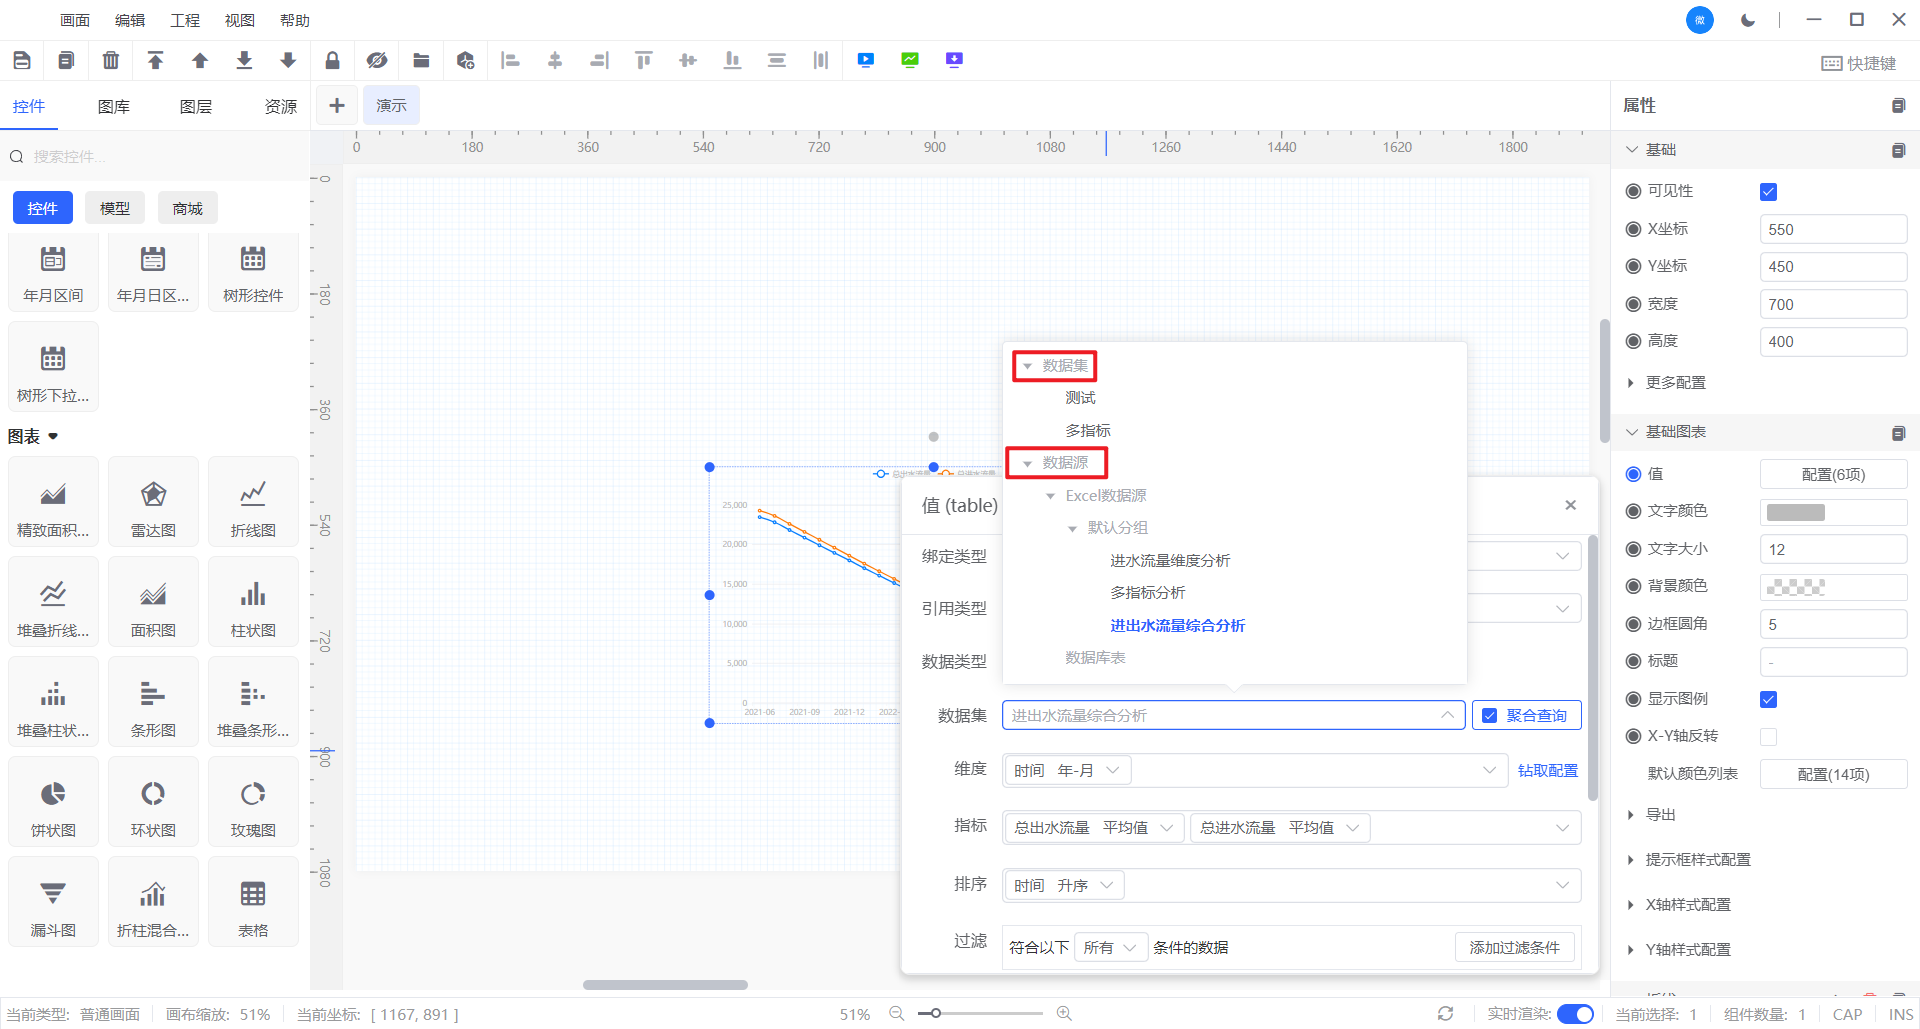1920x1029 pixels.
Task: Enable the X-Y轴反转 checkbox
Action: click(x=1768, y=737)
